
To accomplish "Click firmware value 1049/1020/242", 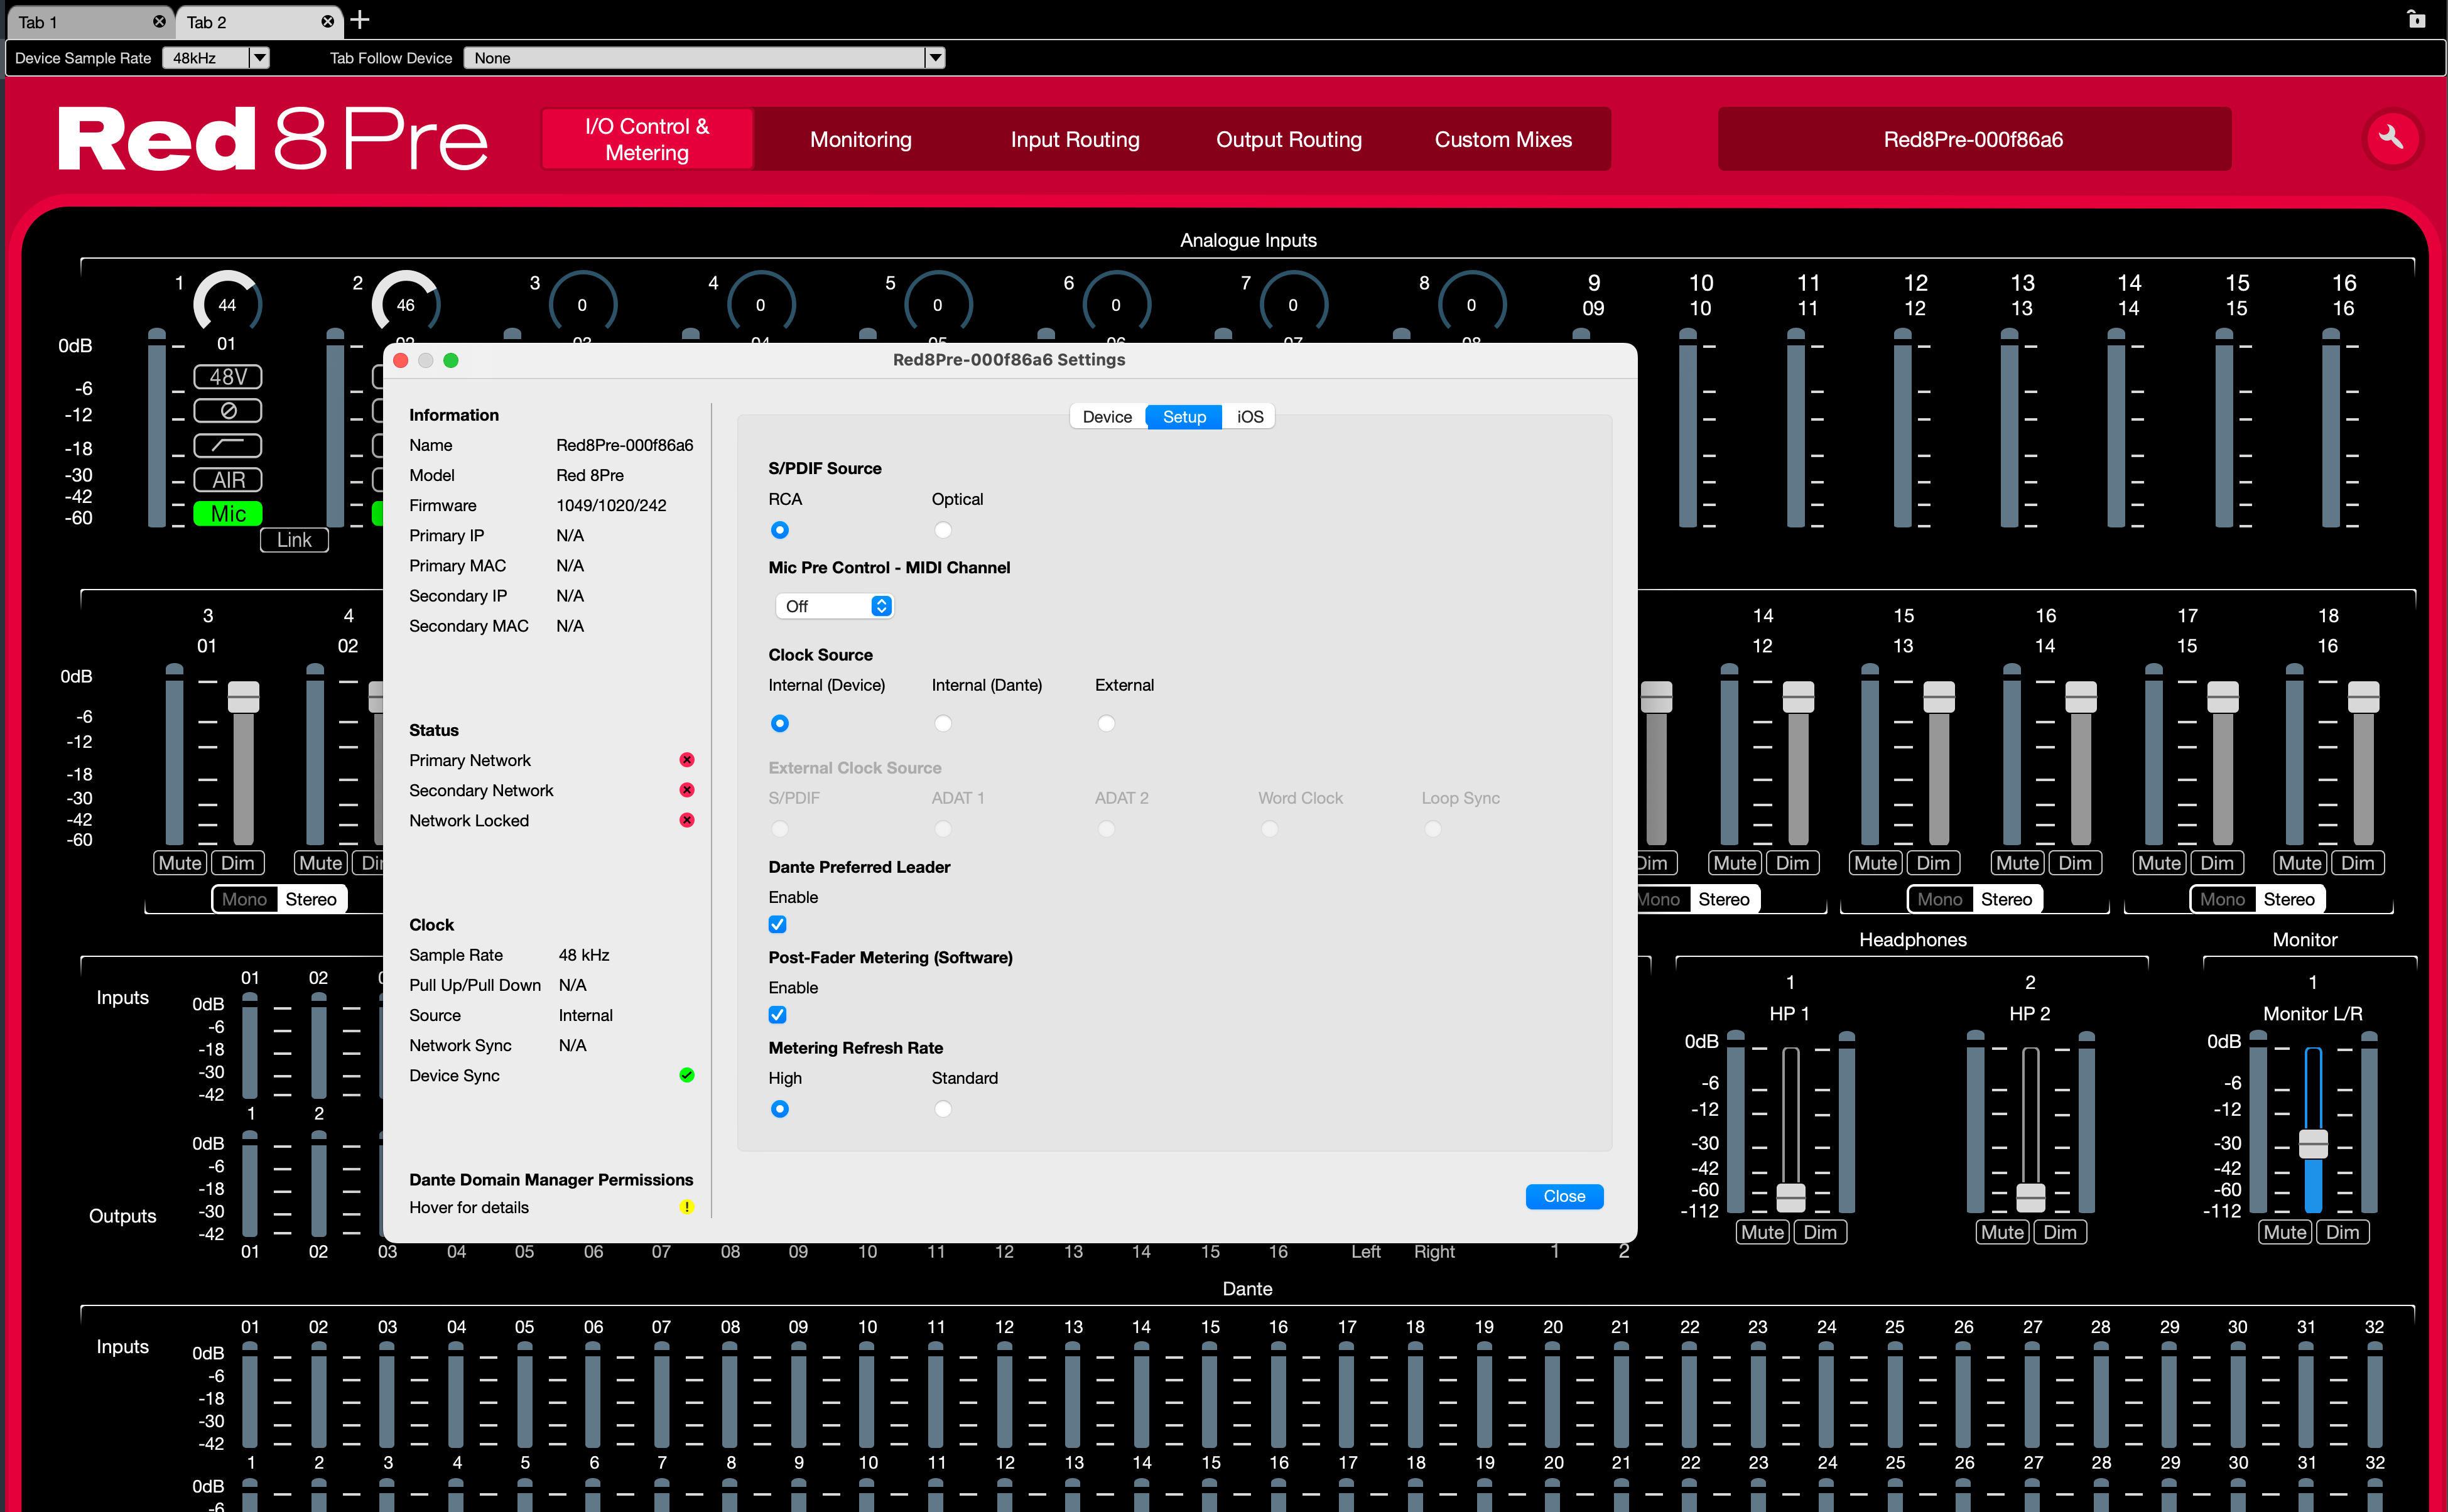I will pos(611,505).
